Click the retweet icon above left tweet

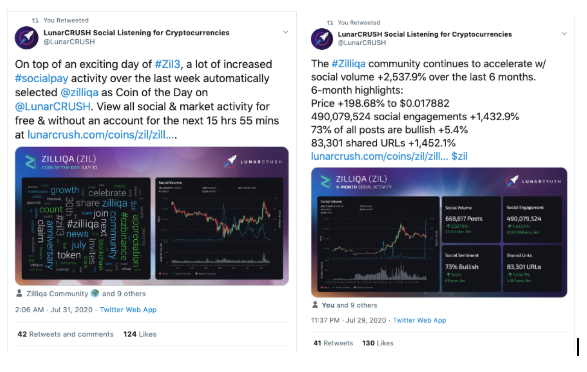(35, 20)
